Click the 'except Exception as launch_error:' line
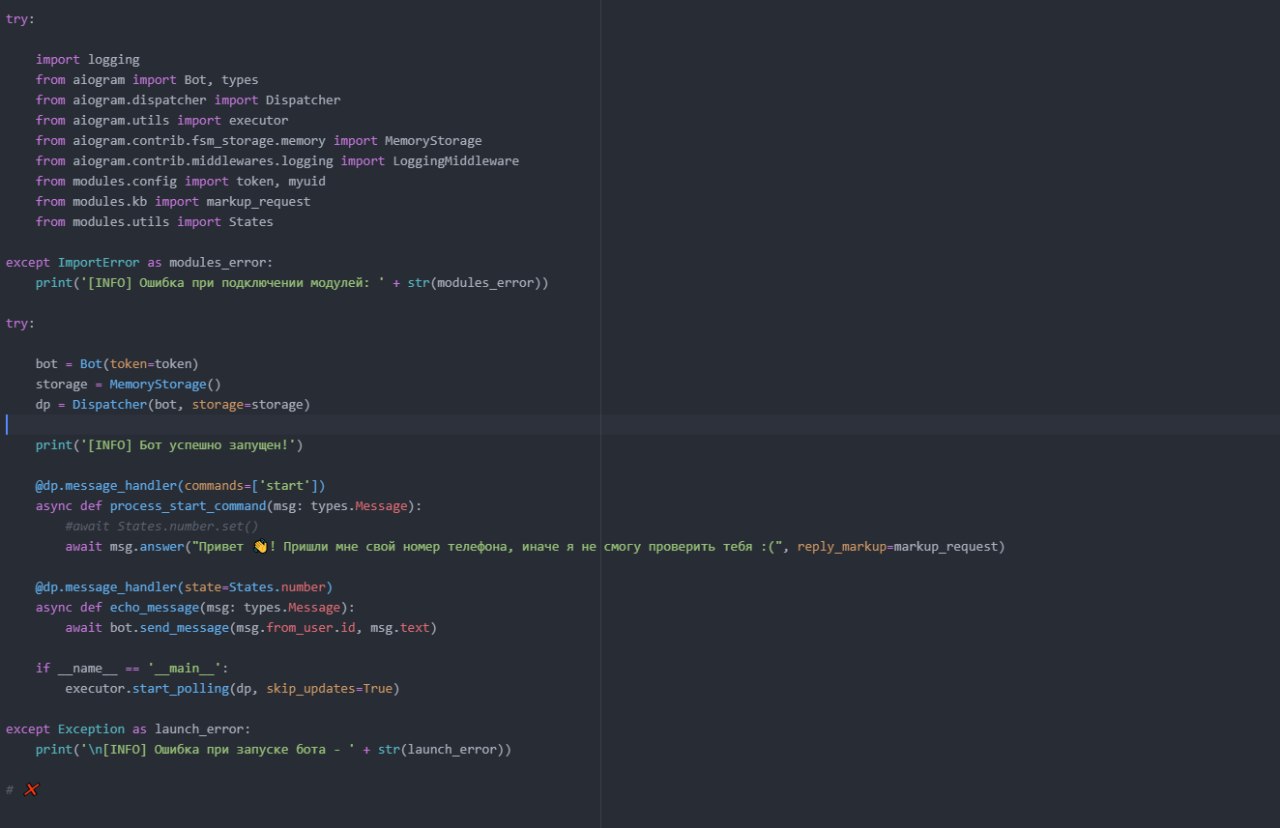This screenshot has width=1280, height=828. click(x=128, y=729)
